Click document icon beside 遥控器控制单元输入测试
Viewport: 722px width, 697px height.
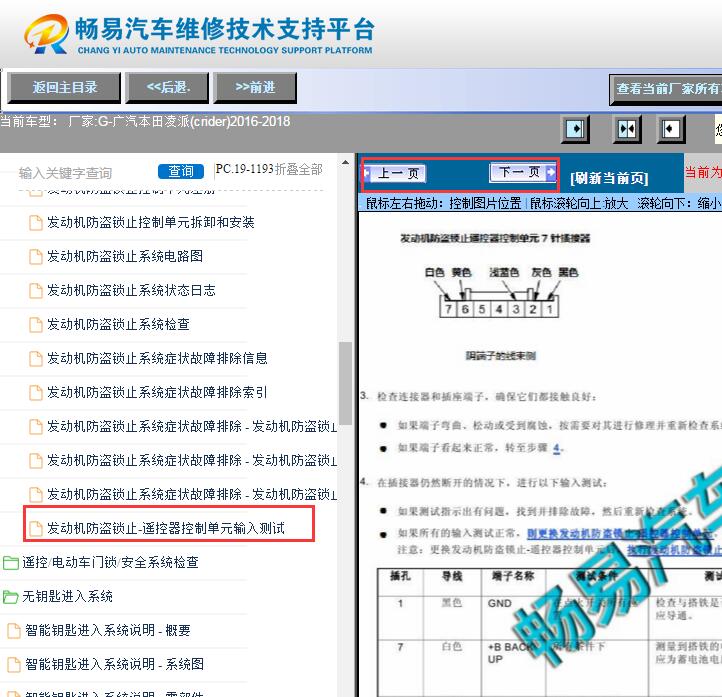click(35, 529)
